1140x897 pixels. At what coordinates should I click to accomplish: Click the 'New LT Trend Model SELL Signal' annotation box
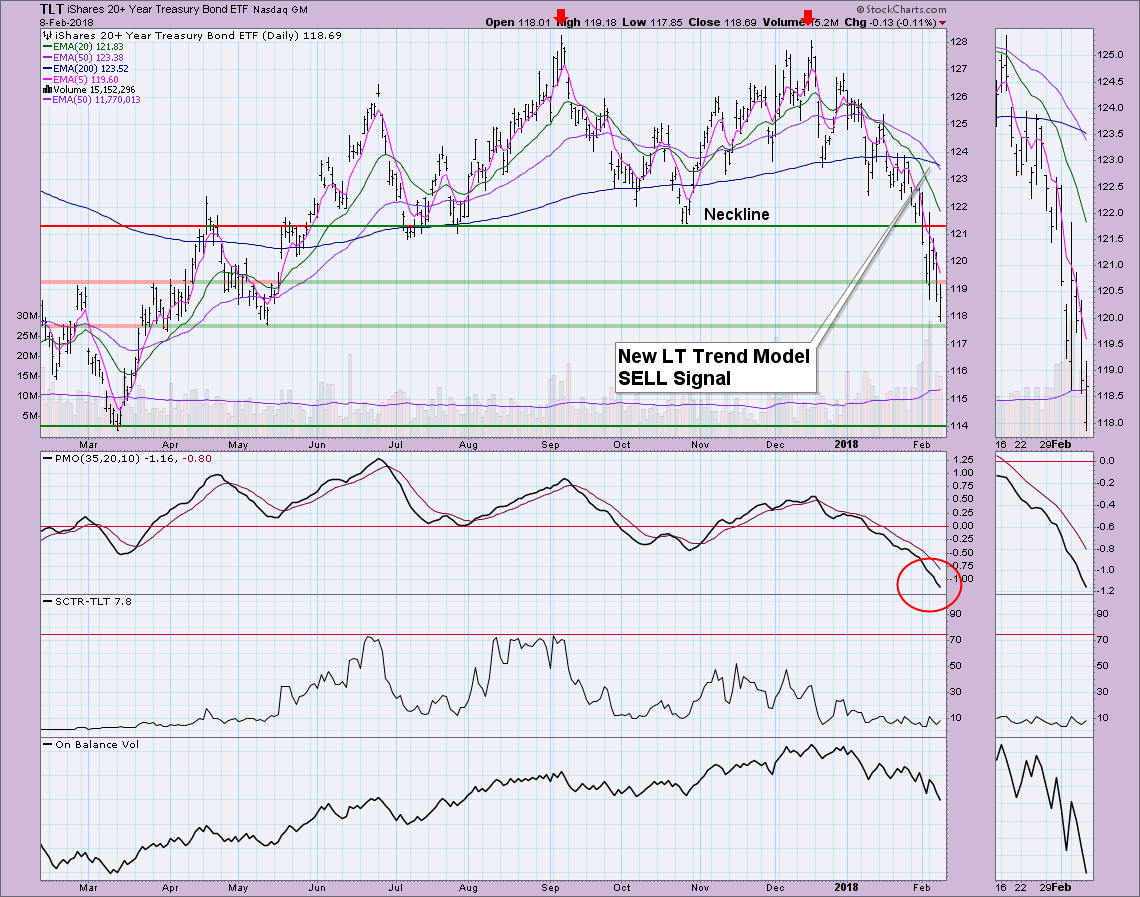pyautogui.click(x=715, y=368)
